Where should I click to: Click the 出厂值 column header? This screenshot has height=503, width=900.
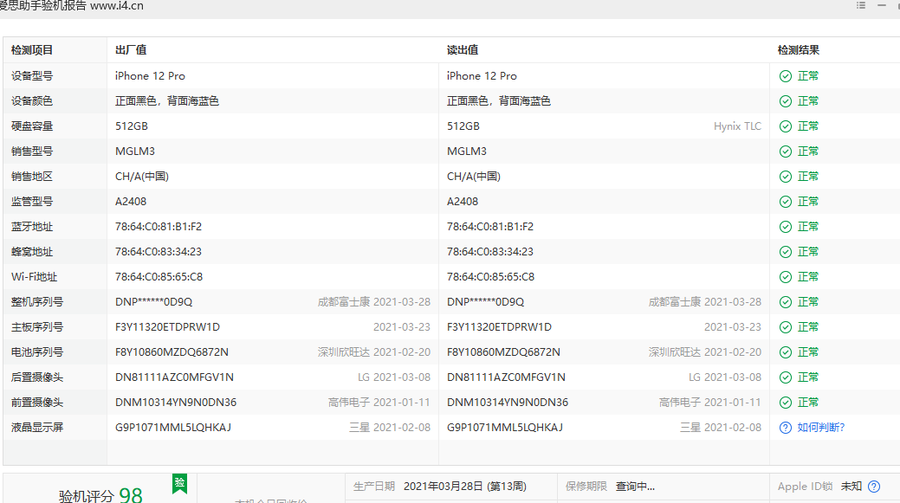pyautogui.click(x=131, y=50)
